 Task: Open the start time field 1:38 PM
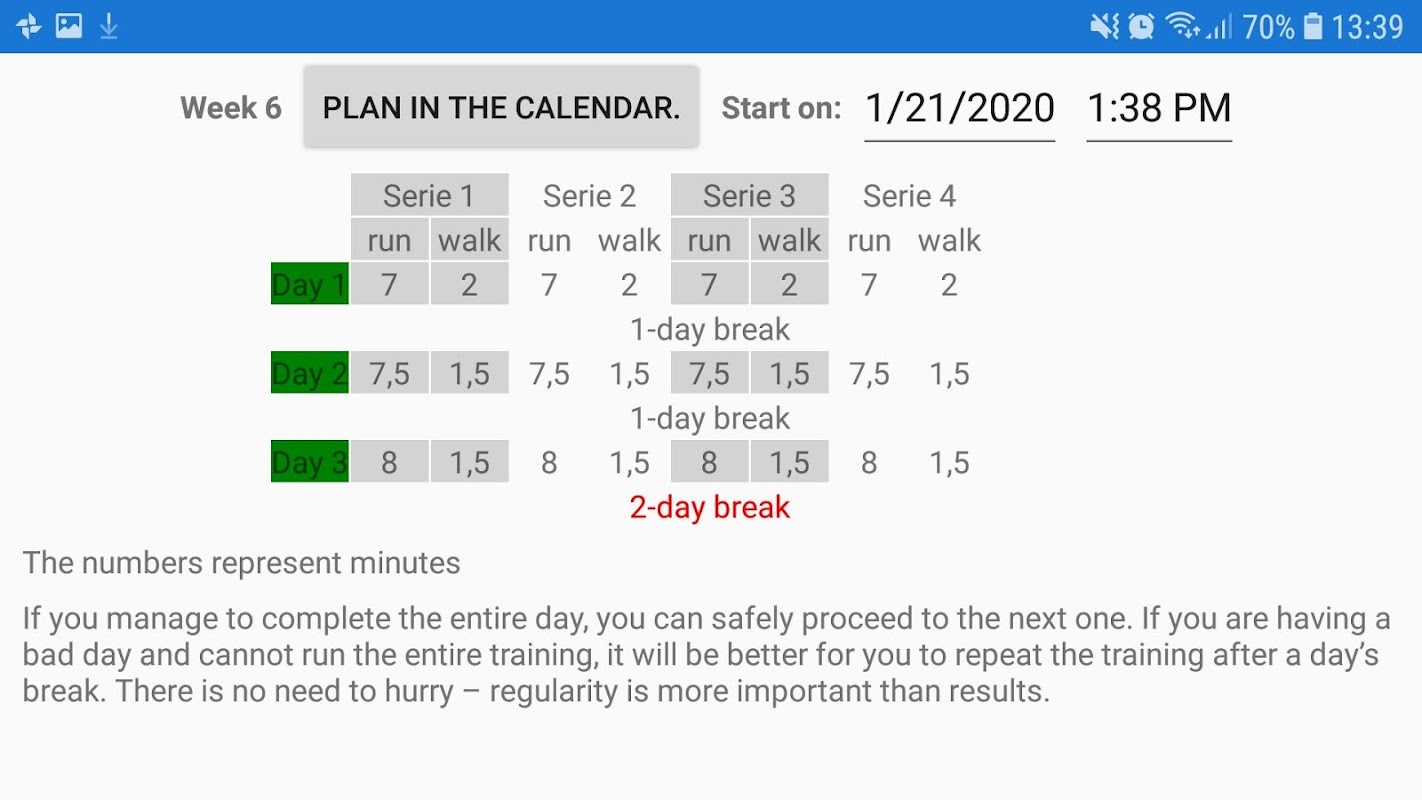[x=1158, y=108]
